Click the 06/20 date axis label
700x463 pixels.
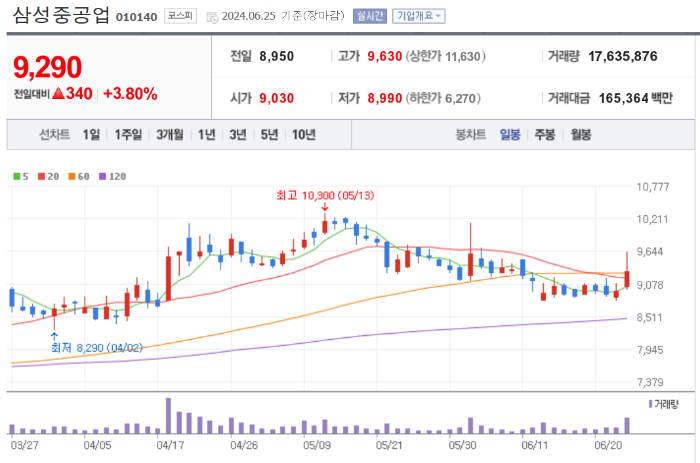pyautogui.click(x=608, y=445)
